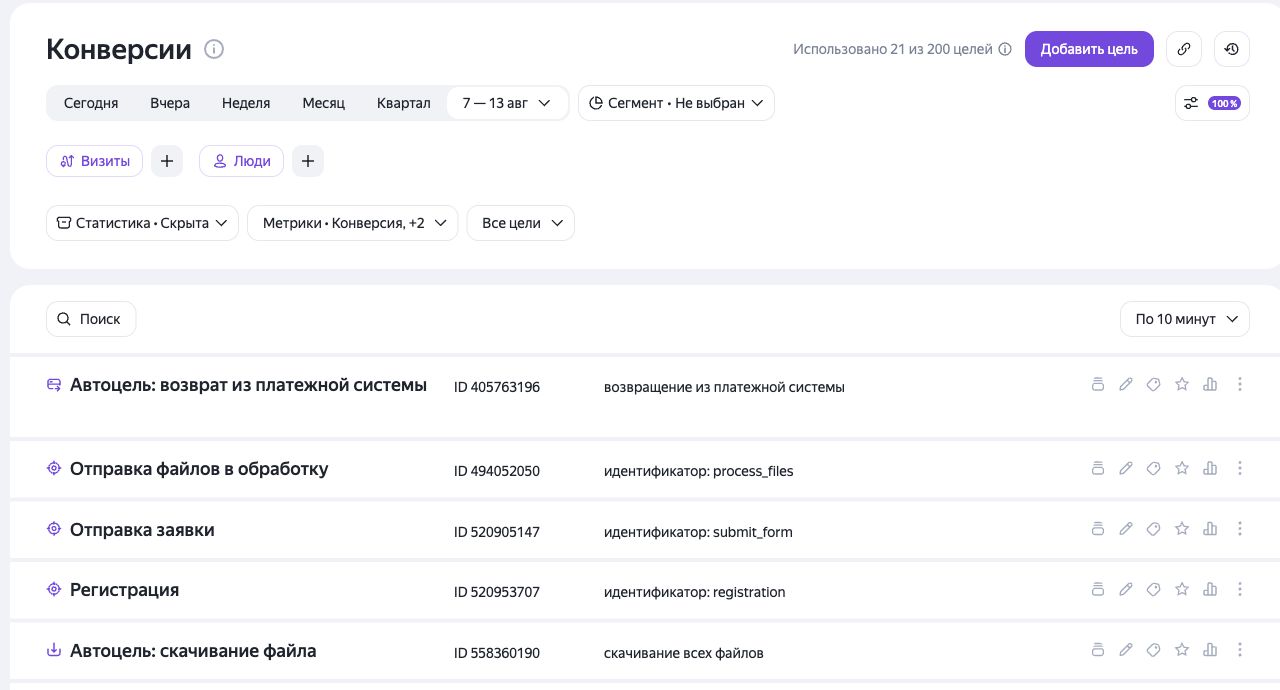This screenshot has height=690, width=1280.
Task: Switch to the Квартал period tab
Action: tap(404, 103)
